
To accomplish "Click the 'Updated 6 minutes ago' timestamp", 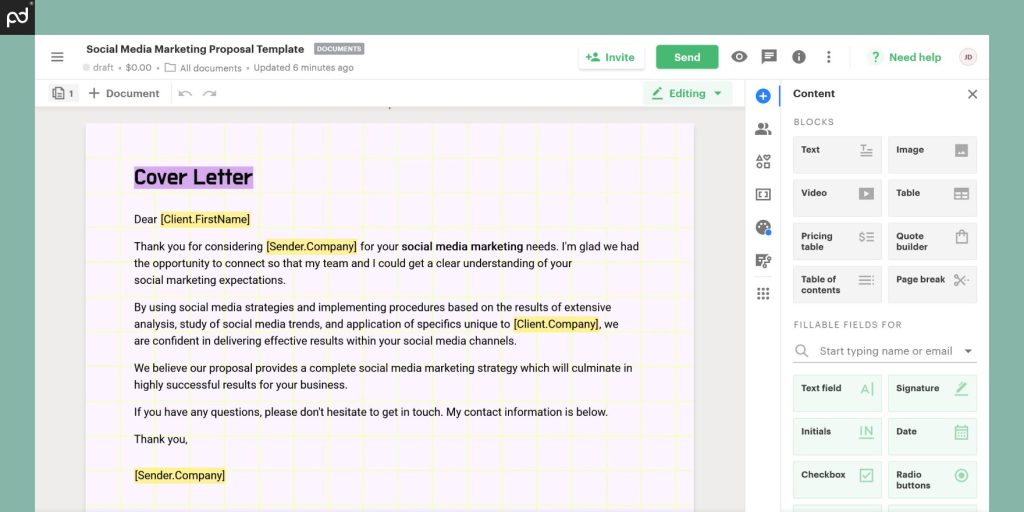I will (304, 68).
